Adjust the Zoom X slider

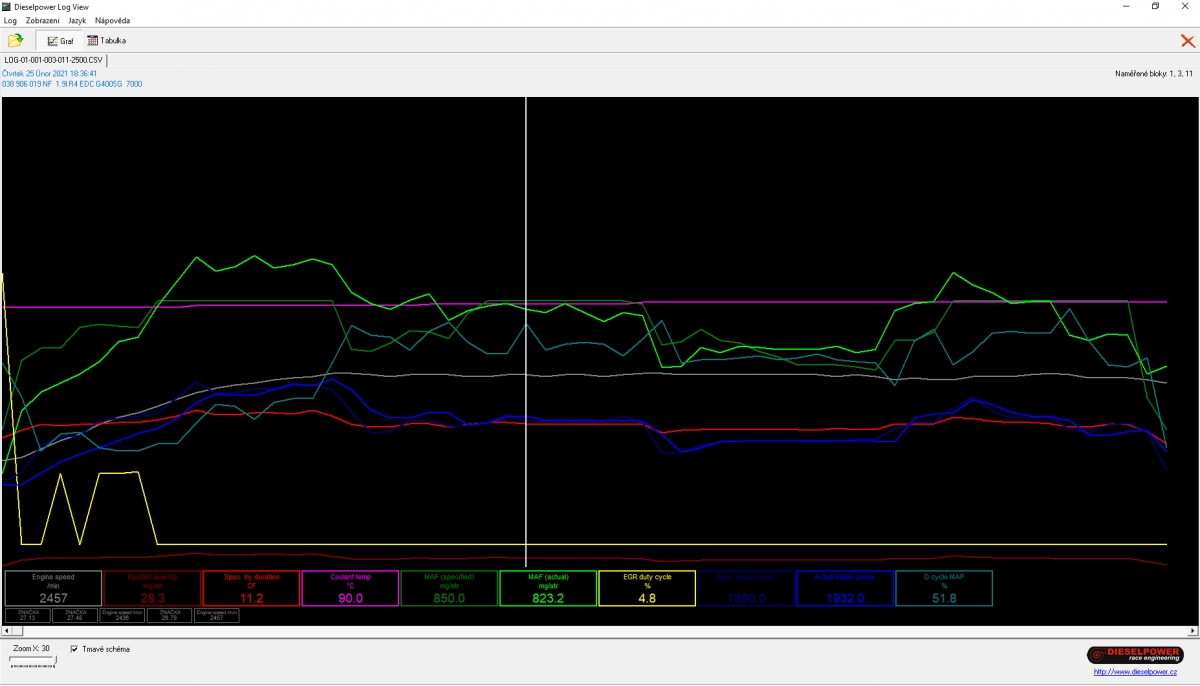pos(33,660)
